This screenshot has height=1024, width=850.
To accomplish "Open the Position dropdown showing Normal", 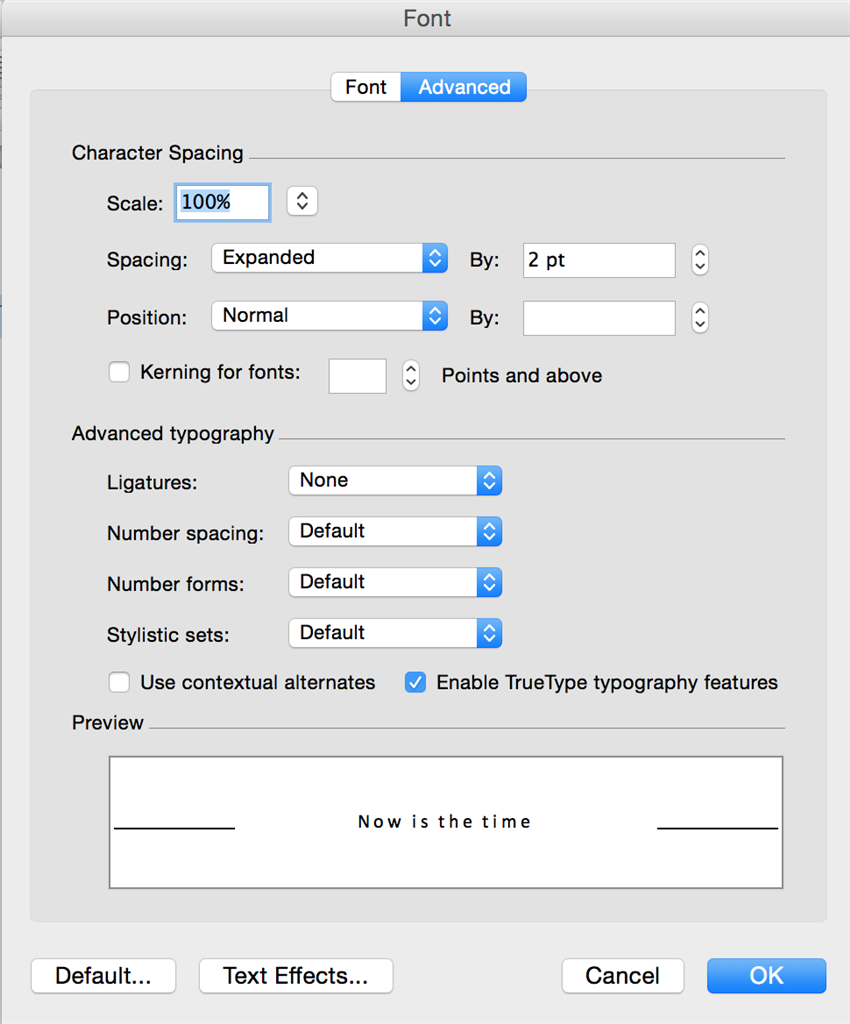I will click(x=329, y=316).
